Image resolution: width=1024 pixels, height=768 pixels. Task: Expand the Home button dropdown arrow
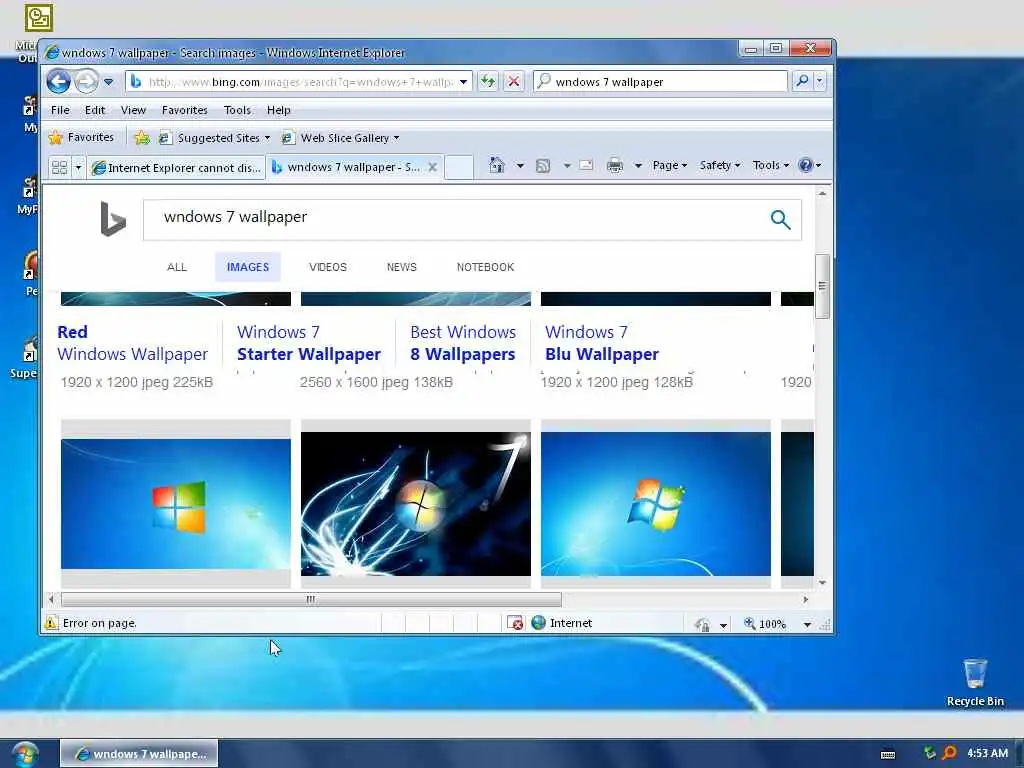click(x=520, y=166)
